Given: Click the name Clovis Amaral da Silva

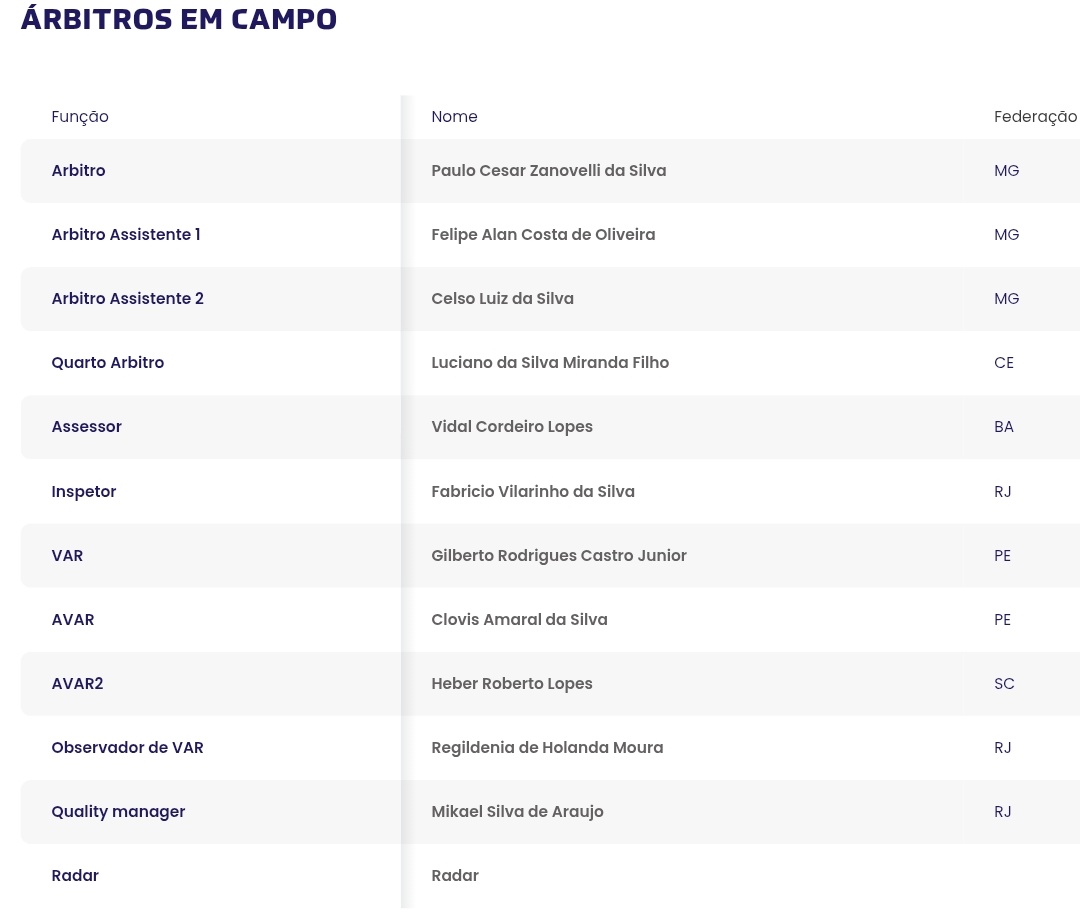Looking at the screenshot, I should tap(519, 620).
